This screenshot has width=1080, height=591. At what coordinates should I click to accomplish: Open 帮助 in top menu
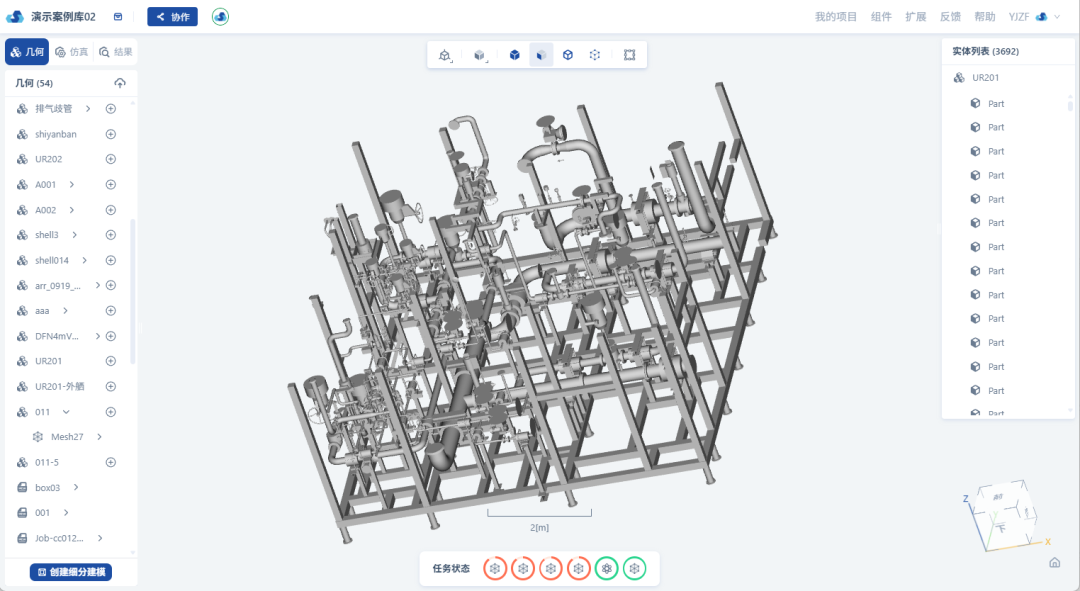(x=984, y=17)
